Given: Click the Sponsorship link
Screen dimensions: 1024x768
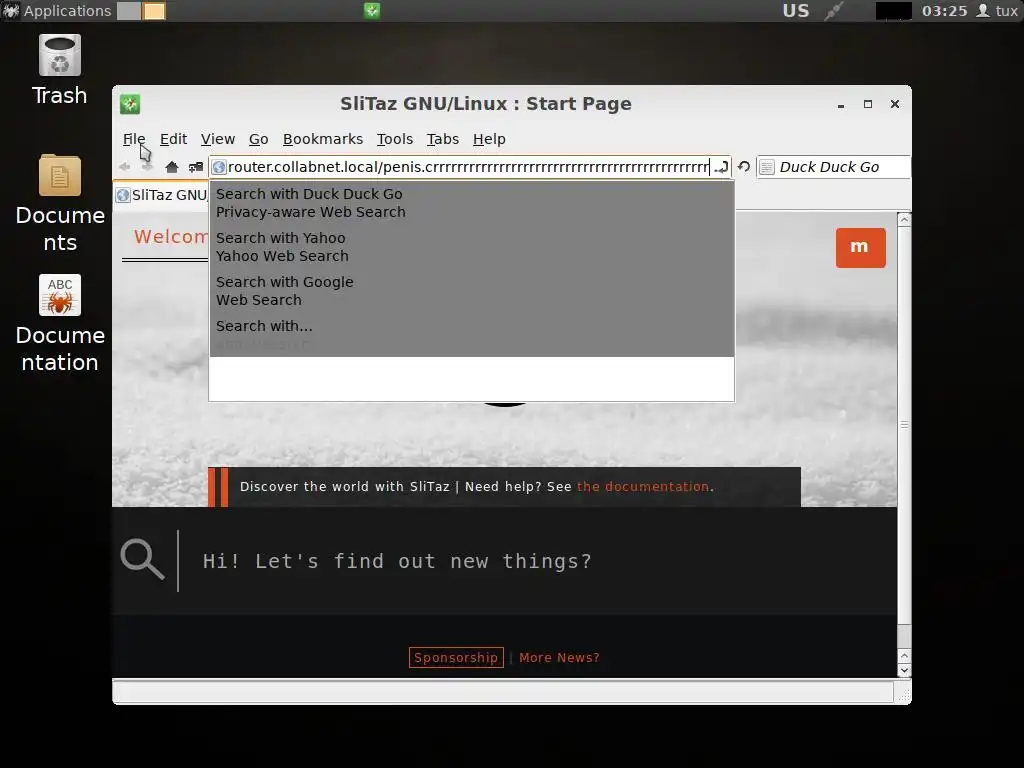Looking at the screenshot, I should [456, 658].
